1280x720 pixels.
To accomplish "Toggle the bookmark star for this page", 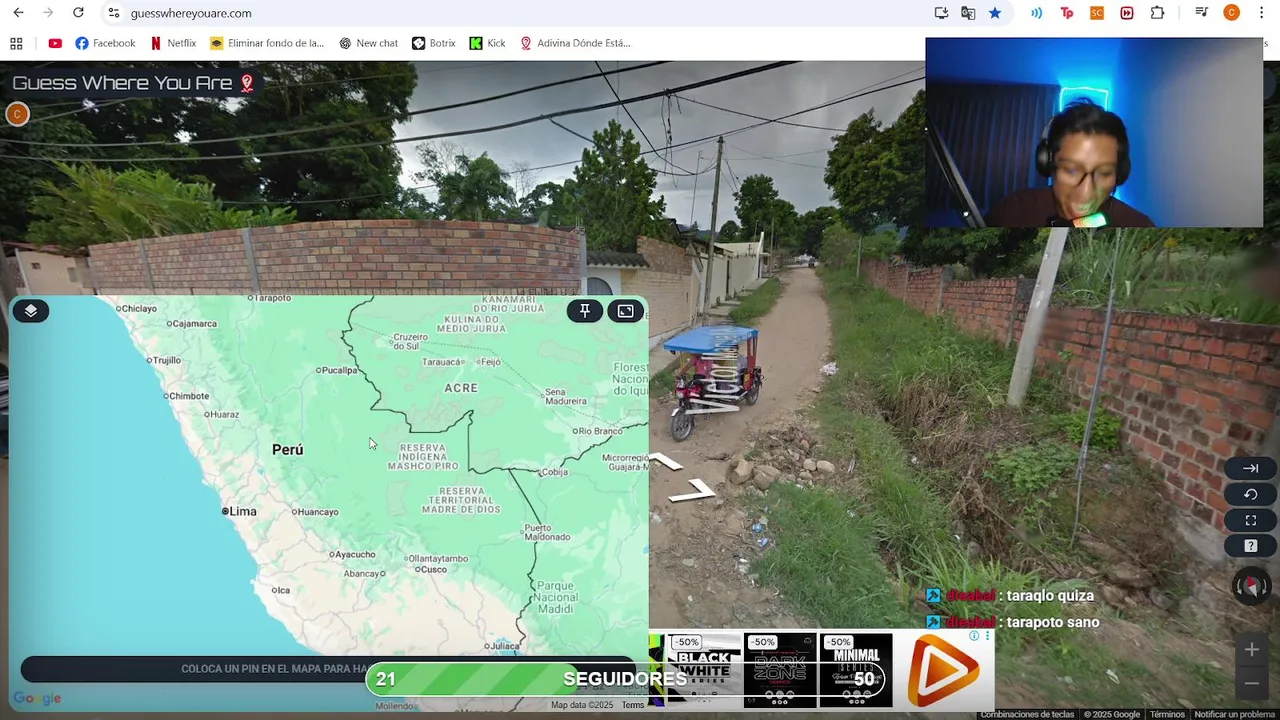I will (995, 13).
